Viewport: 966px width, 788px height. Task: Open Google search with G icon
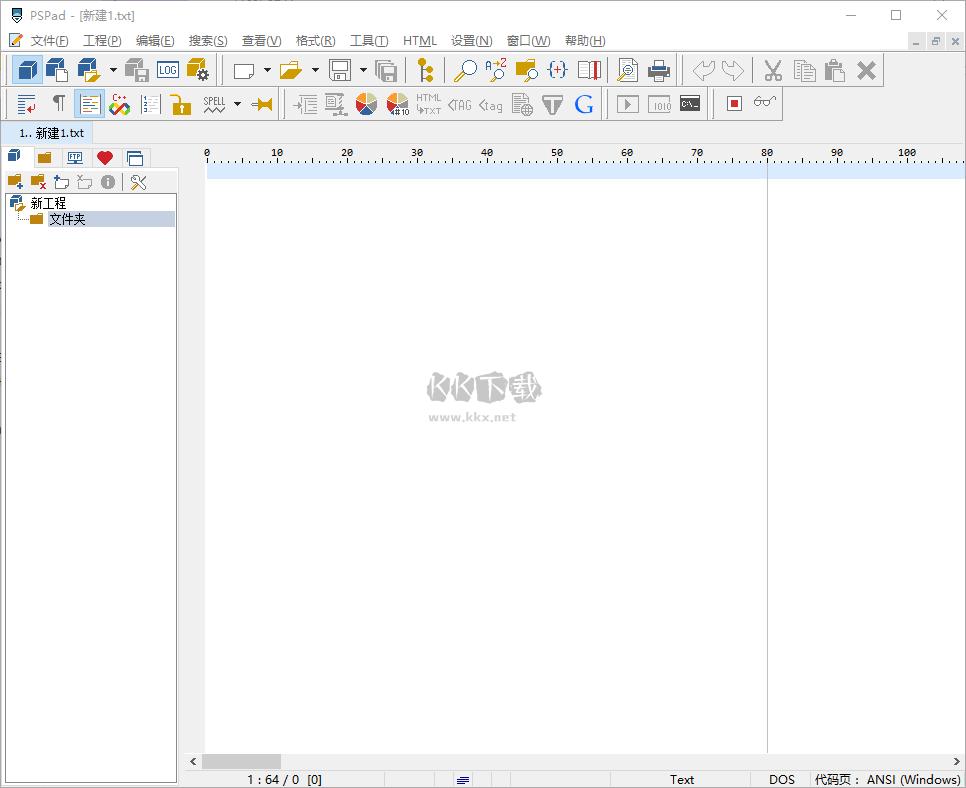tap(584, 104)
